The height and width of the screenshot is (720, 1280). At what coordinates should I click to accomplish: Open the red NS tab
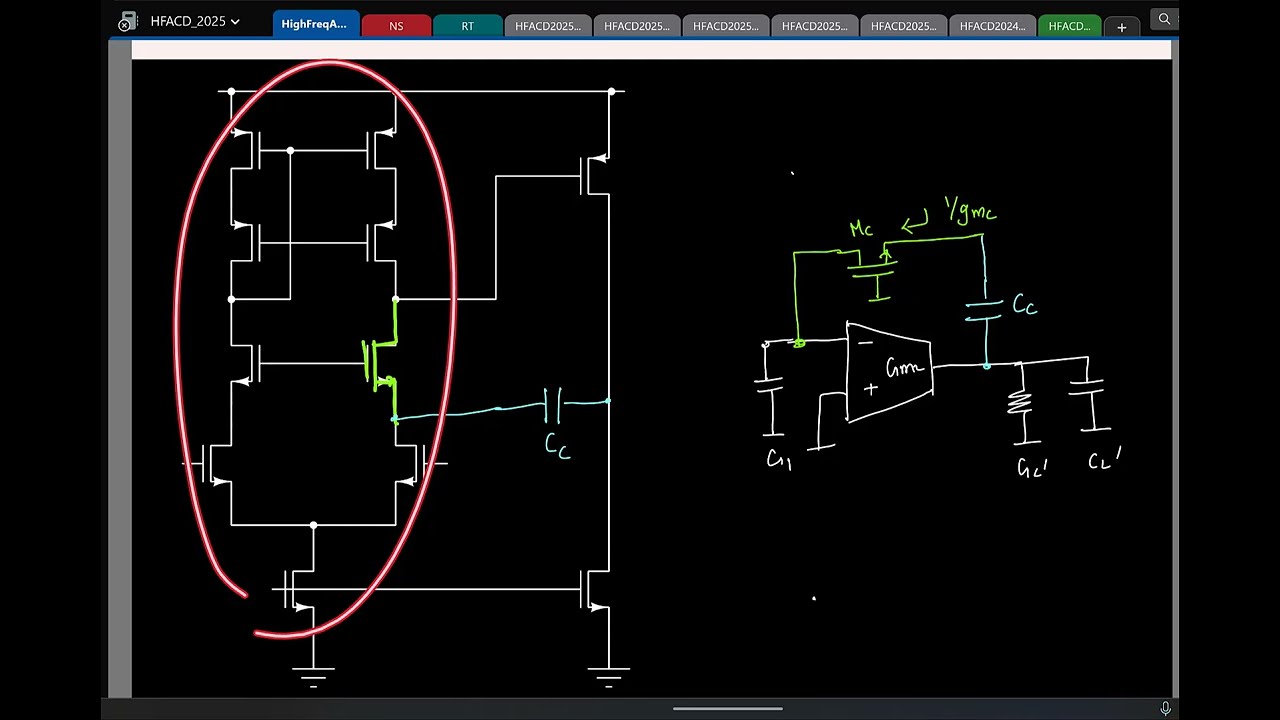pos(396,26)
